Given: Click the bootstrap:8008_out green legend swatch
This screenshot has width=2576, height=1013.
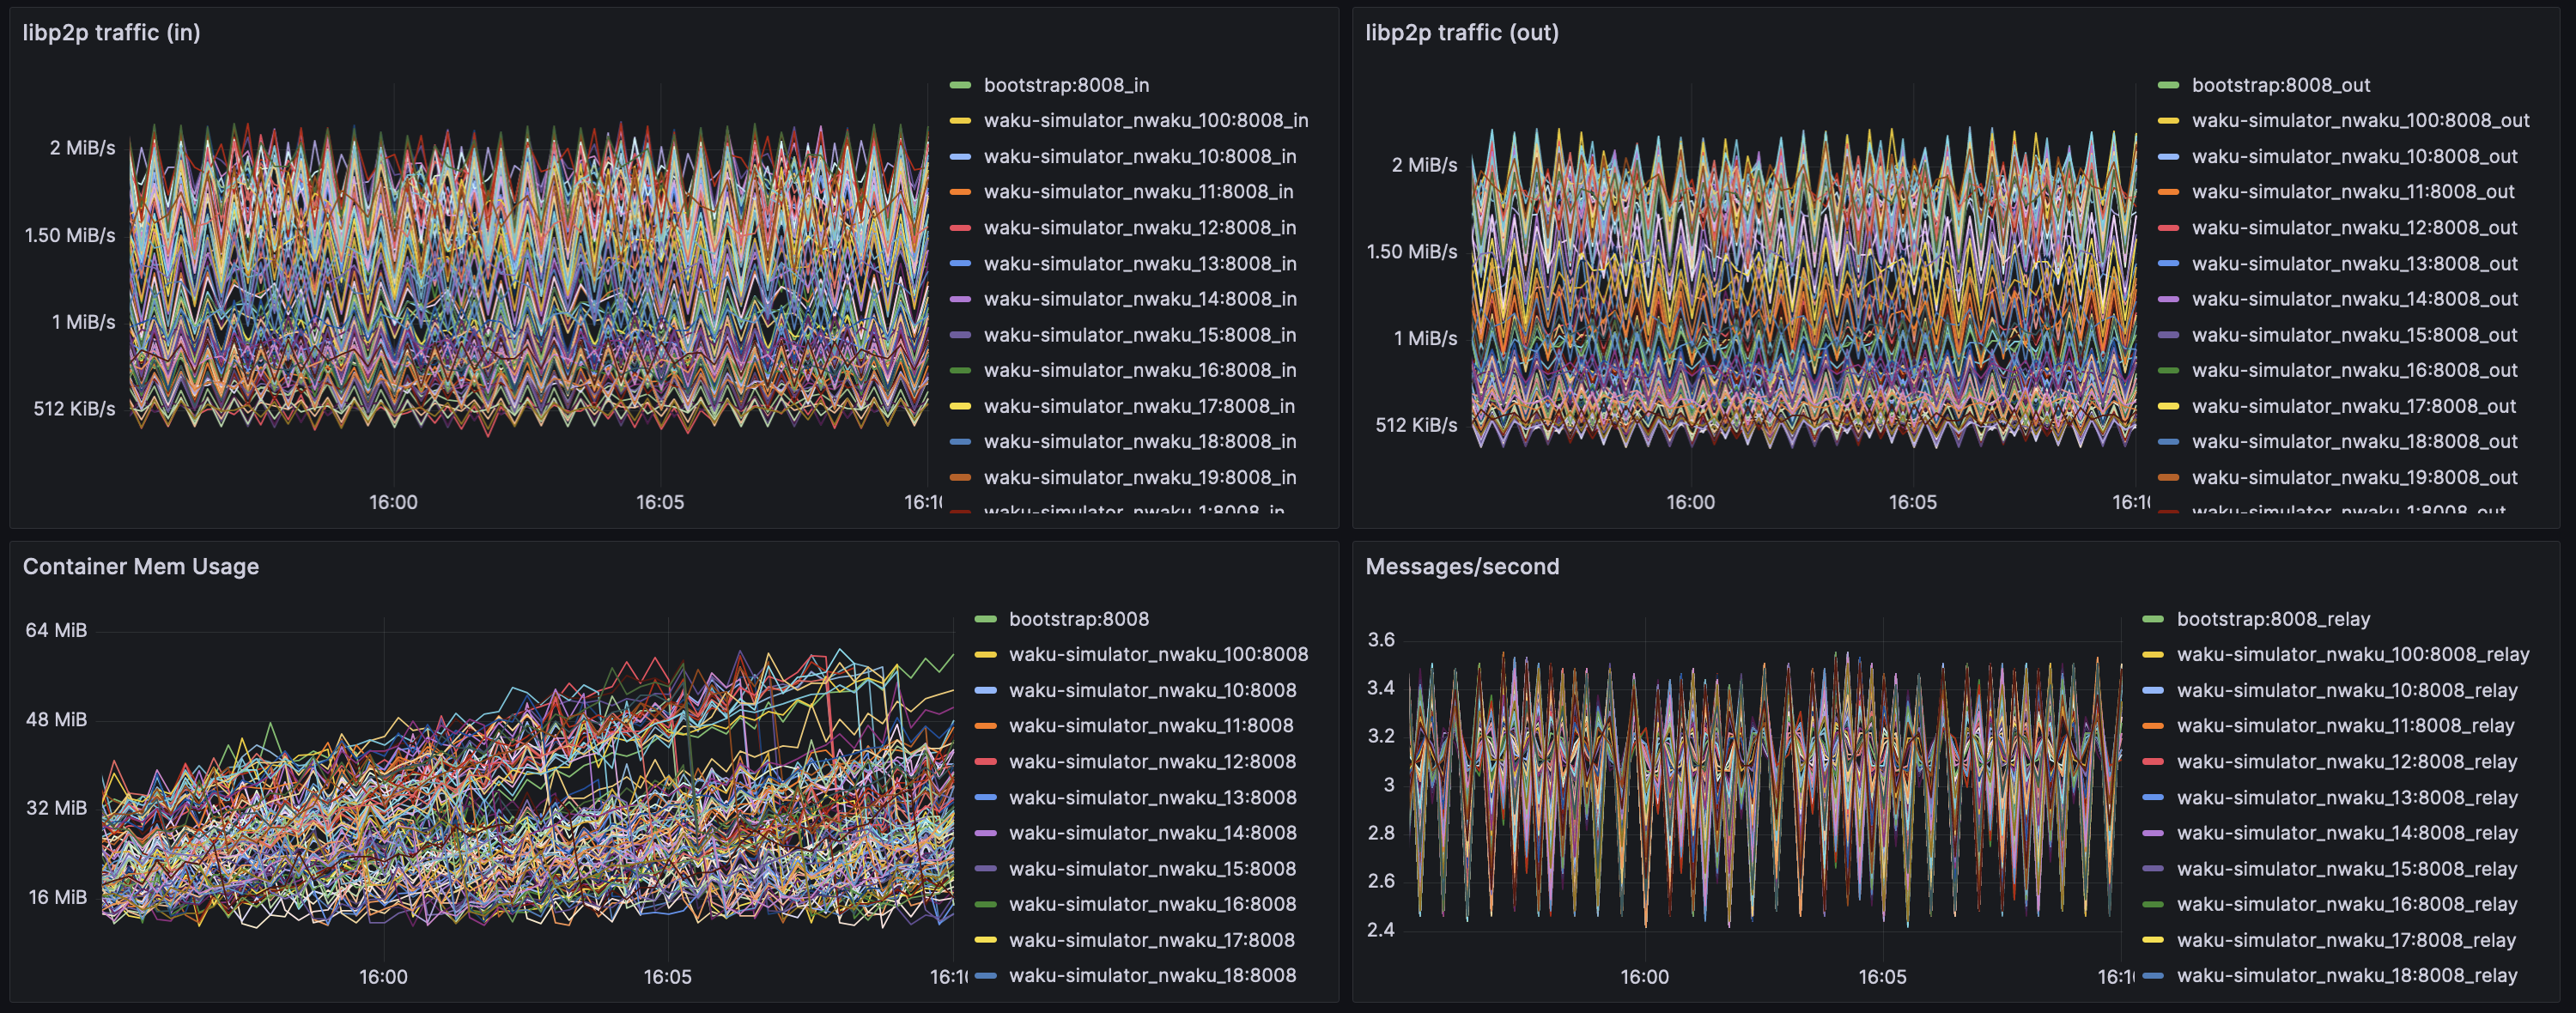Looking at the screenshot, I should coord(2168,85).
